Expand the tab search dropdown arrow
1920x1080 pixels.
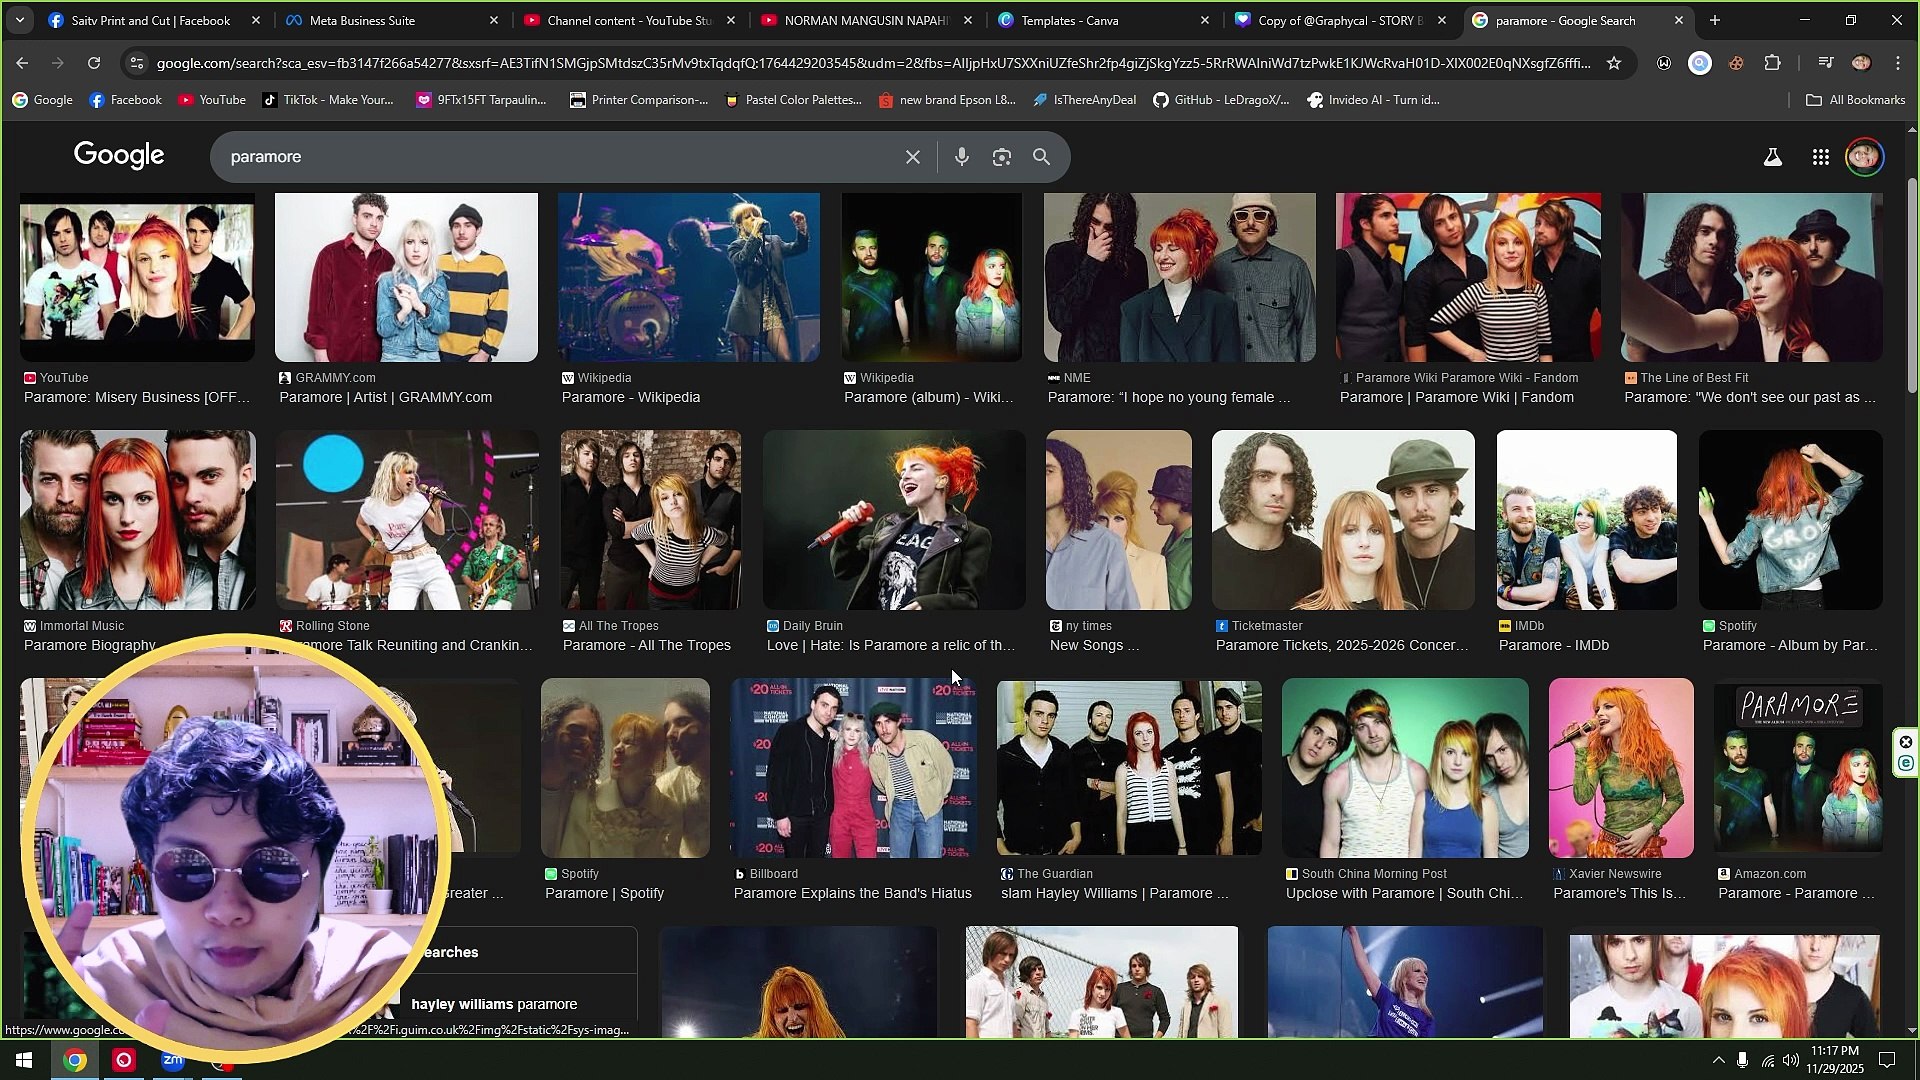(x=20, y=20)
